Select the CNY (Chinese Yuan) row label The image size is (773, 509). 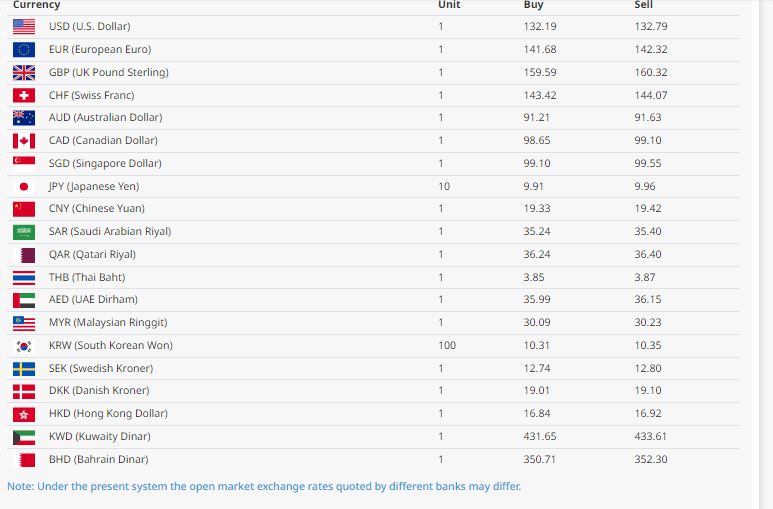point(96,208)
